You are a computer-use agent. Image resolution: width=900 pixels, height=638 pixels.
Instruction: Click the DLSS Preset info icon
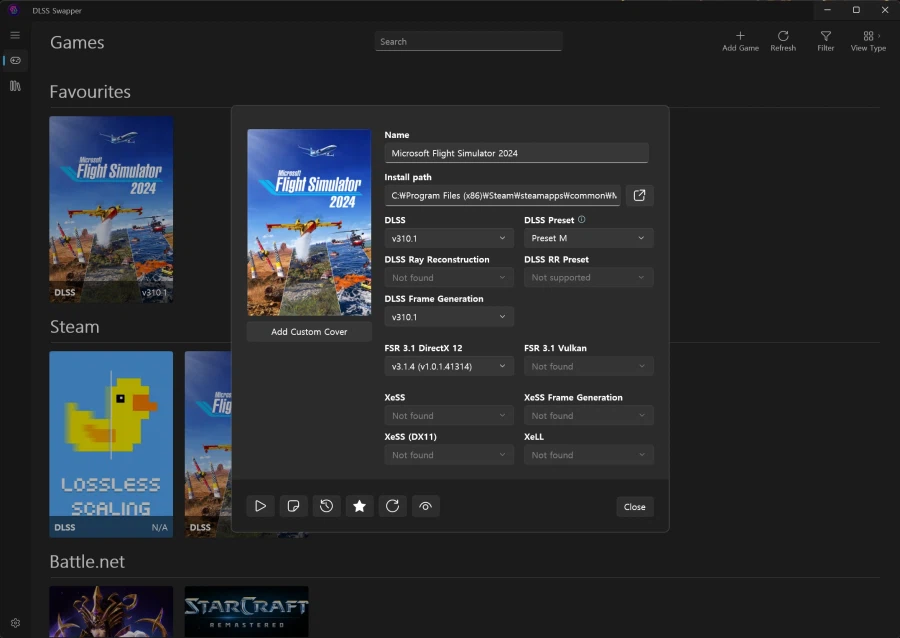[582, 220]
